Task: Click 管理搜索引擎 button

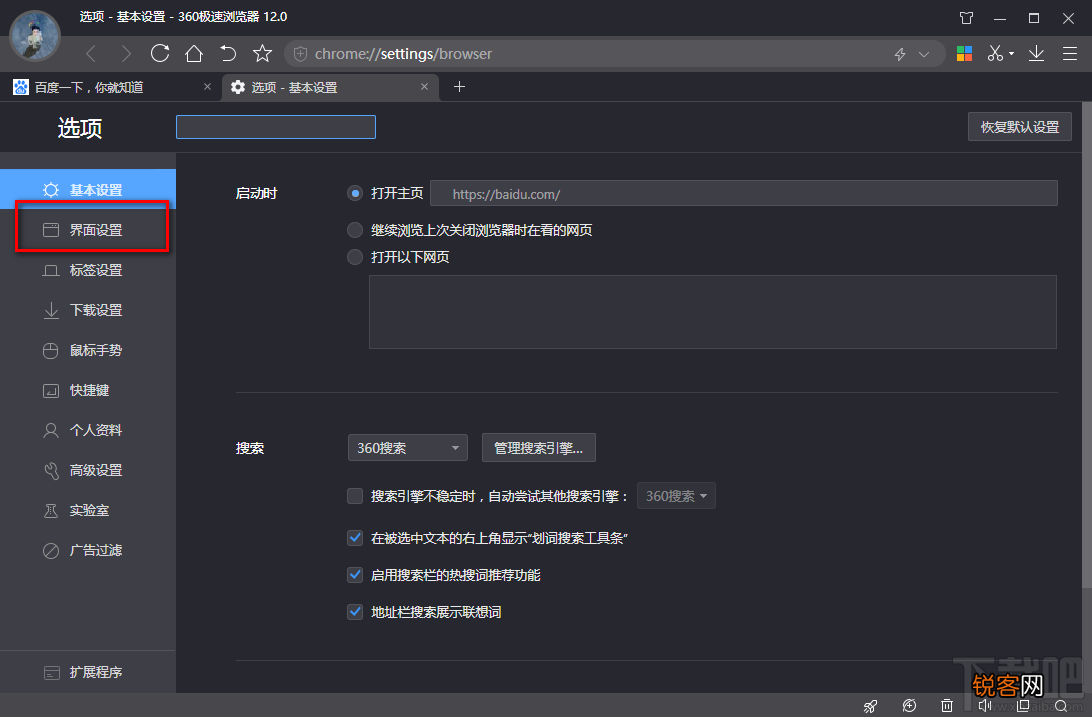Action: tap(538, 448)
